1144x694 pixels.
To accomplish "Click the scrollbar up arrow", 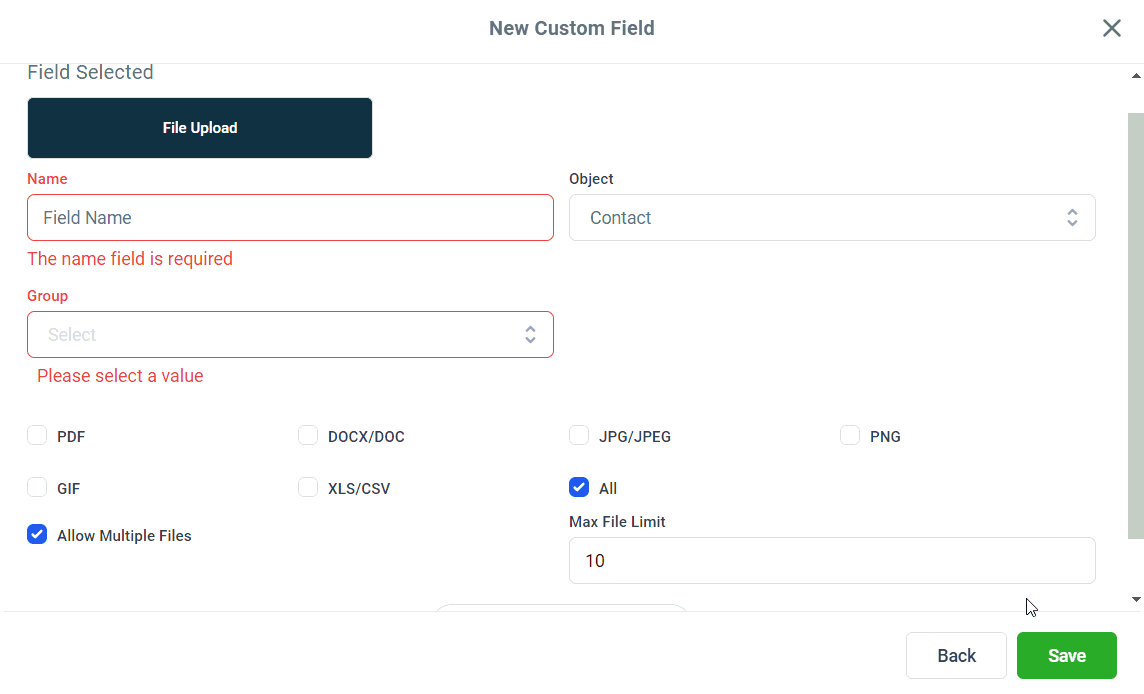I will click(x=1136, y=76).
